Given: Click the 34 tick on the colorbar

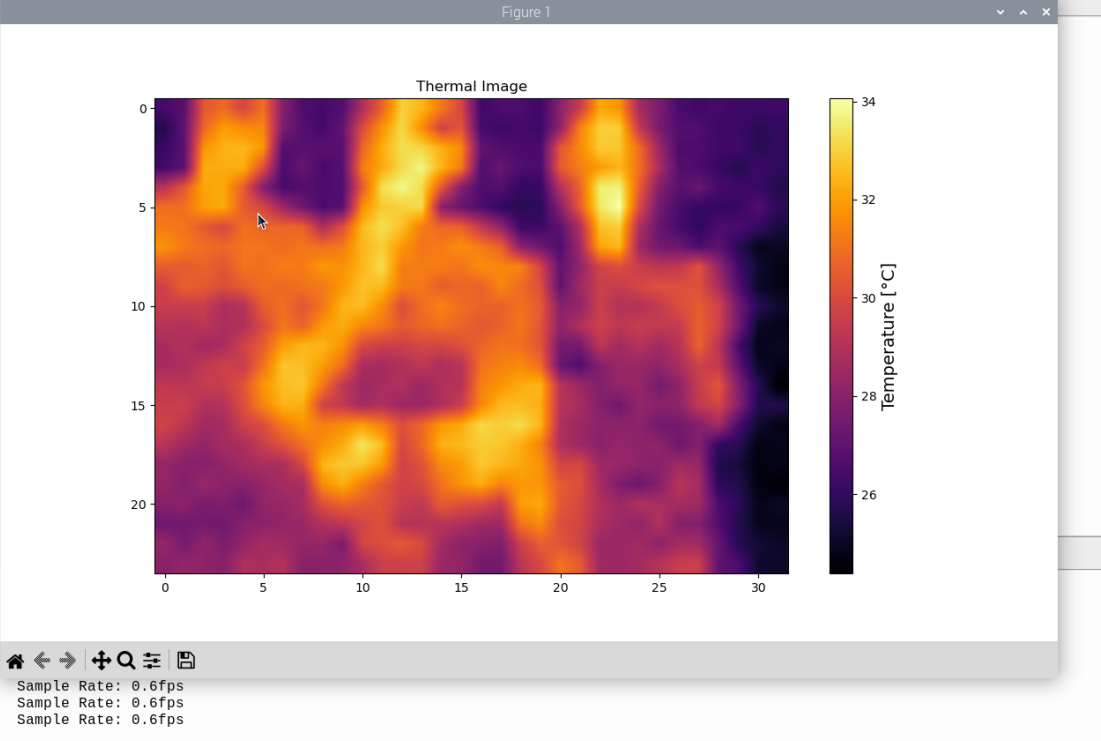Looking at the screenshot, I should [x=868, y=102].
